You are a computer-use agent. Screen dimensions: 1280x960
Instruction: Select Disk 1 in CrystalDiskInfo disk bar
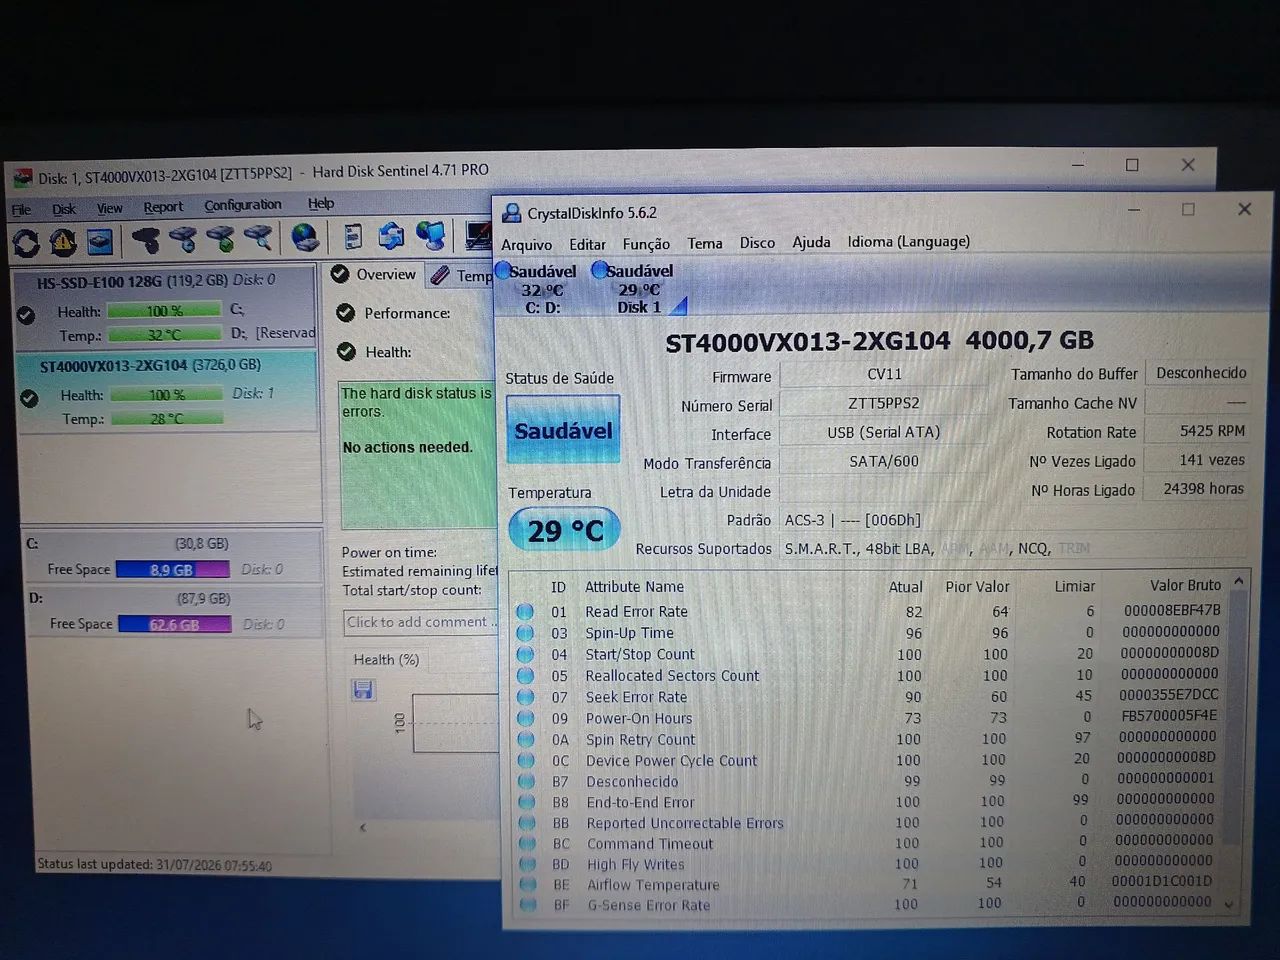coord(638,289)
